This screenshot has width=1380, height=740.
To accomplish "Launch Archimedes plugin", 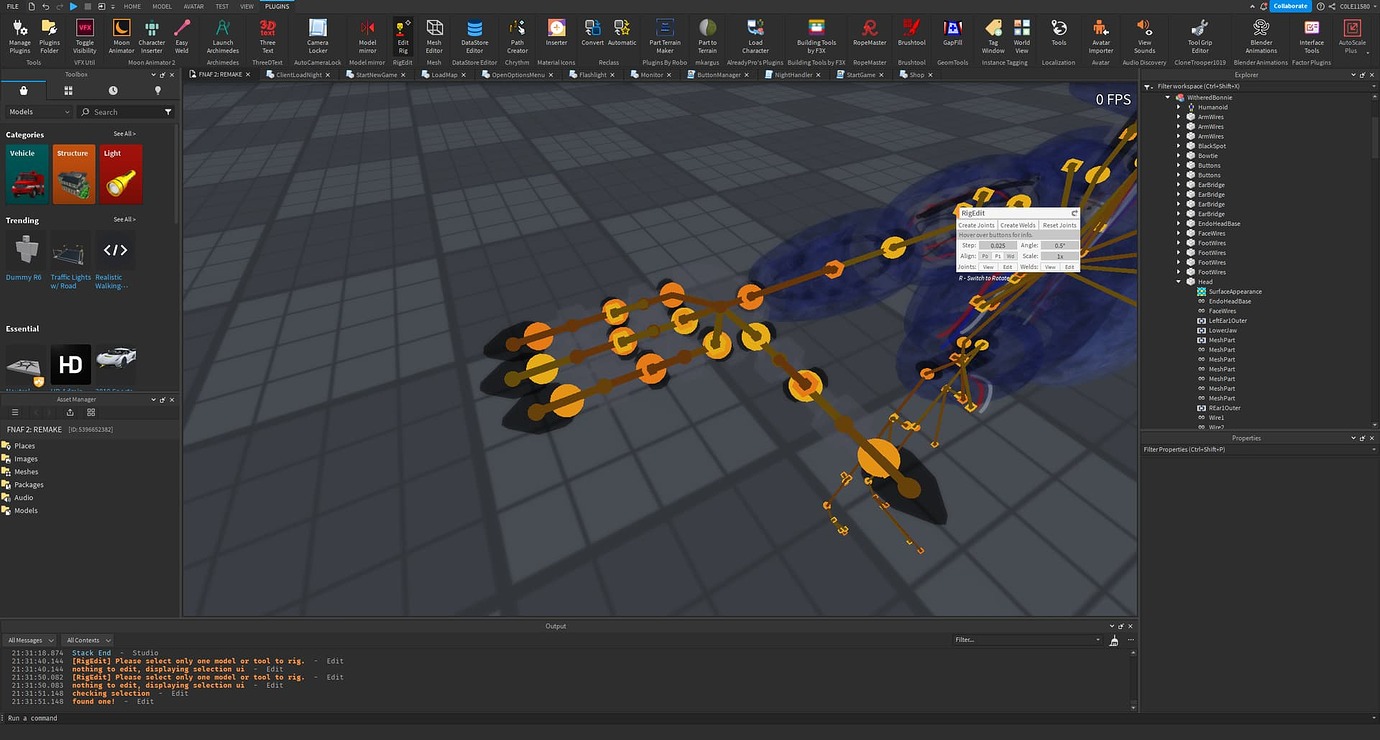I will [x=224, y=36].
